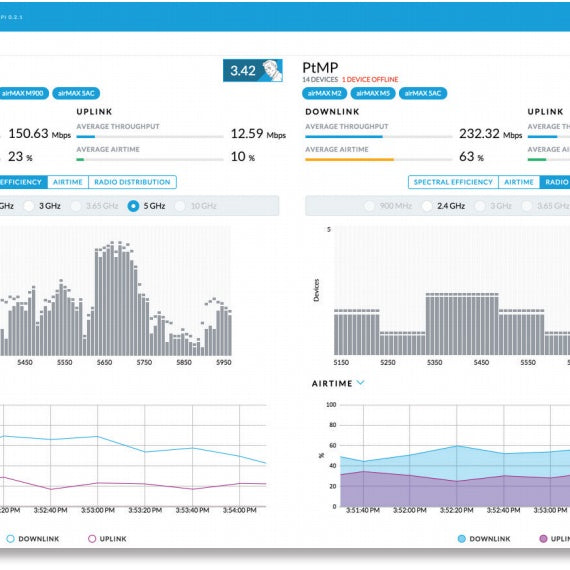570x570 pixels.
Task: Expand the AIRTIME chart dropdown chevron
Action: (360, 382)
